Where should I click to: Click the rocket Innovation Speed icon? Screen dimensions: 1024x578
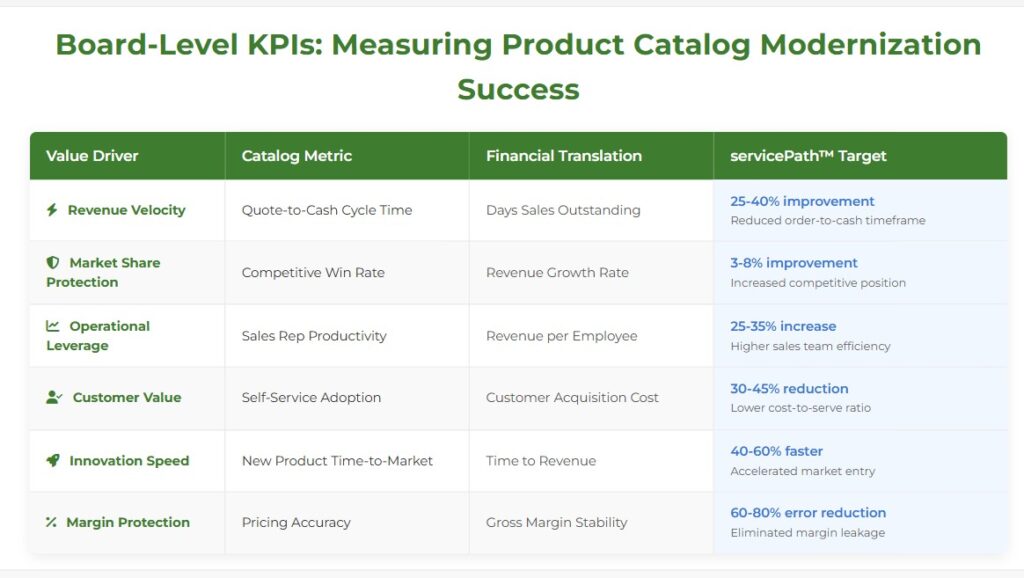click(x=53, y=461)
